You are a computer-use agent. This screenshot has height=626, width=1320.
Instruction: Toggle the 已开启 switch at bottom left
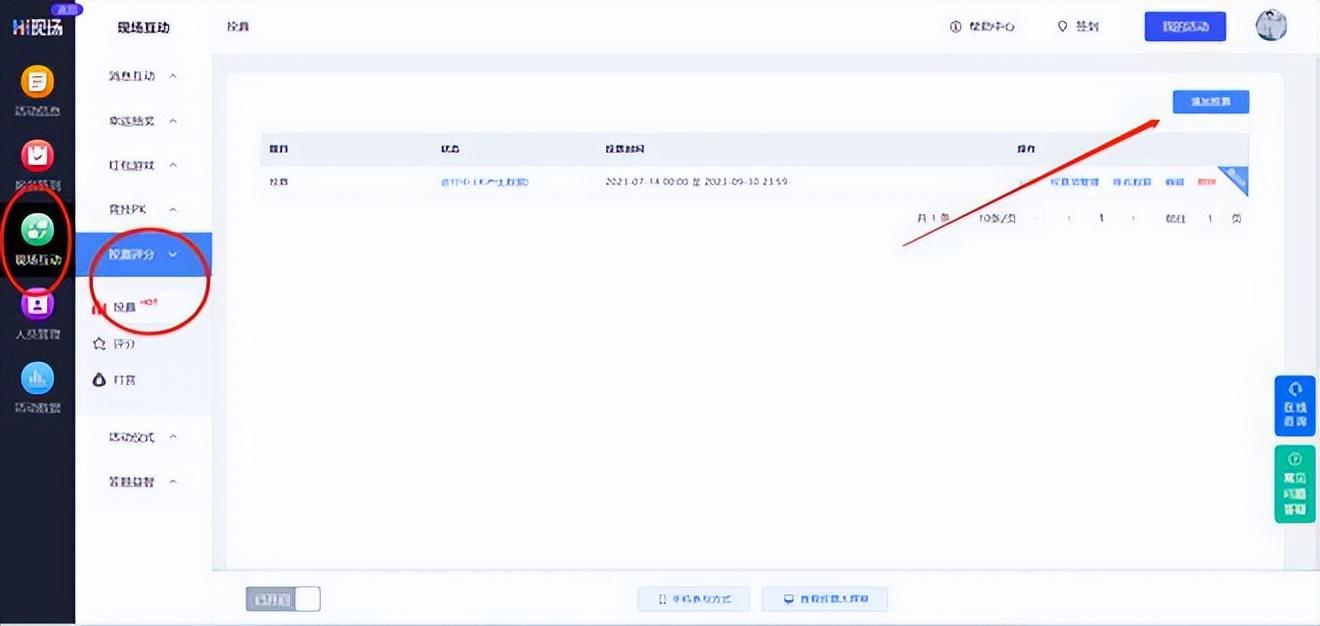(283, 599)
